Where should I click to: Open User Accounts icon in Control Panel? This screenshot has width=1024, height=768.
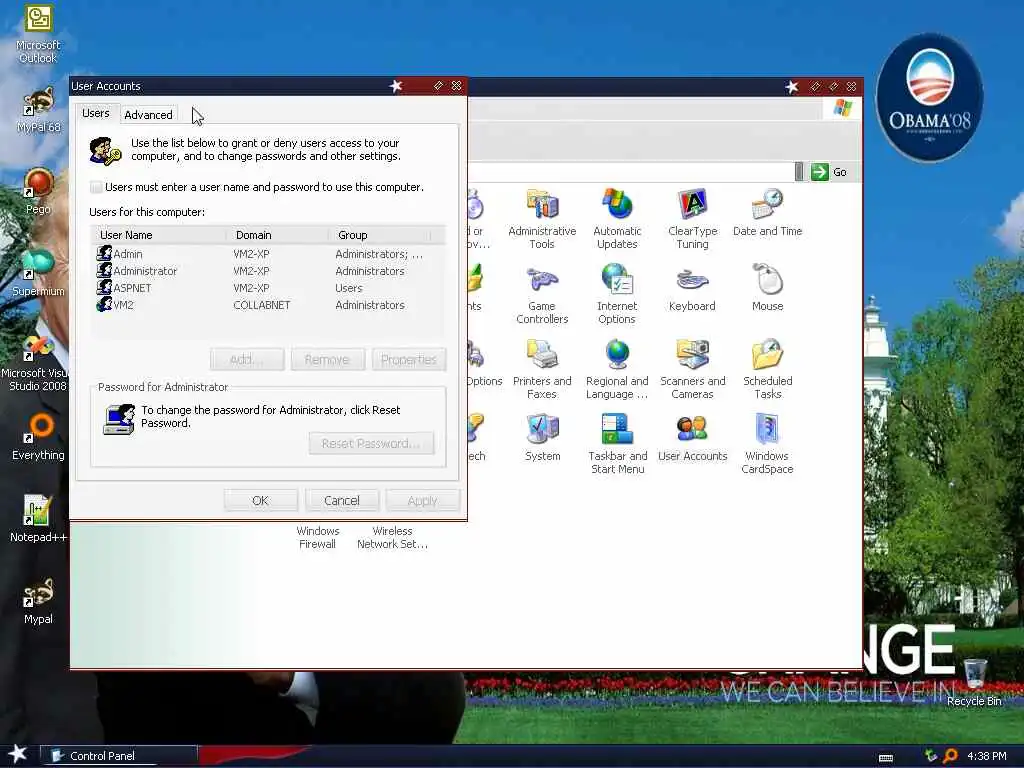692,438
